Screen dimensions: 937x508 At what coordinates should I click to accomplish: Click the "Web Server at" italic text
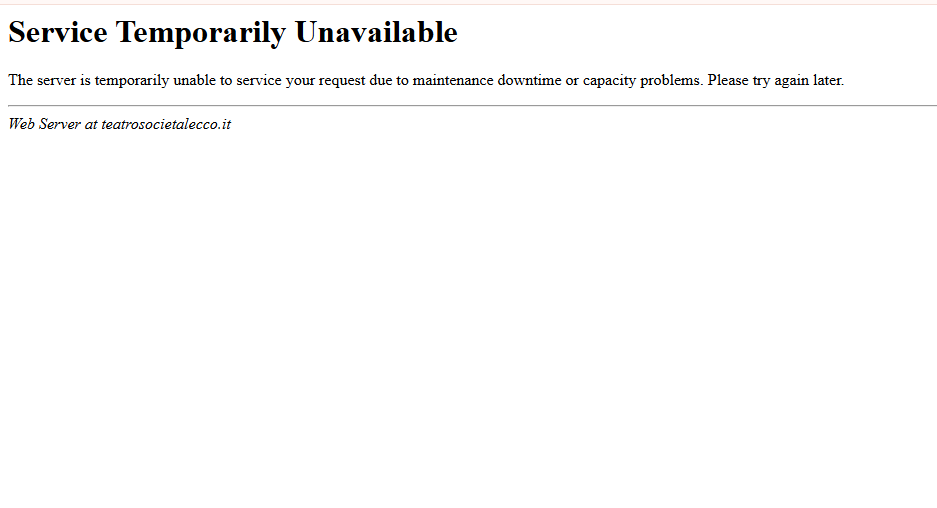pos(53,124)
